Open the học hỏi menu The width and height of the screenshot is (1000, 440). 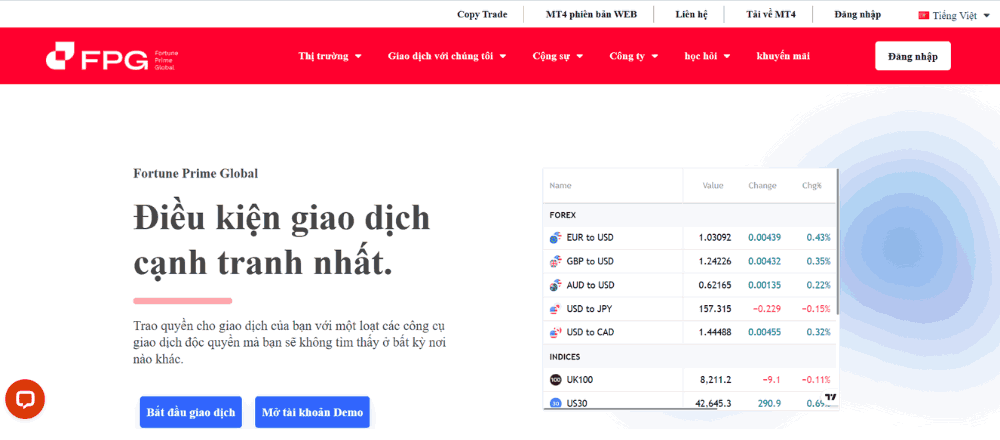coord(707,56)
